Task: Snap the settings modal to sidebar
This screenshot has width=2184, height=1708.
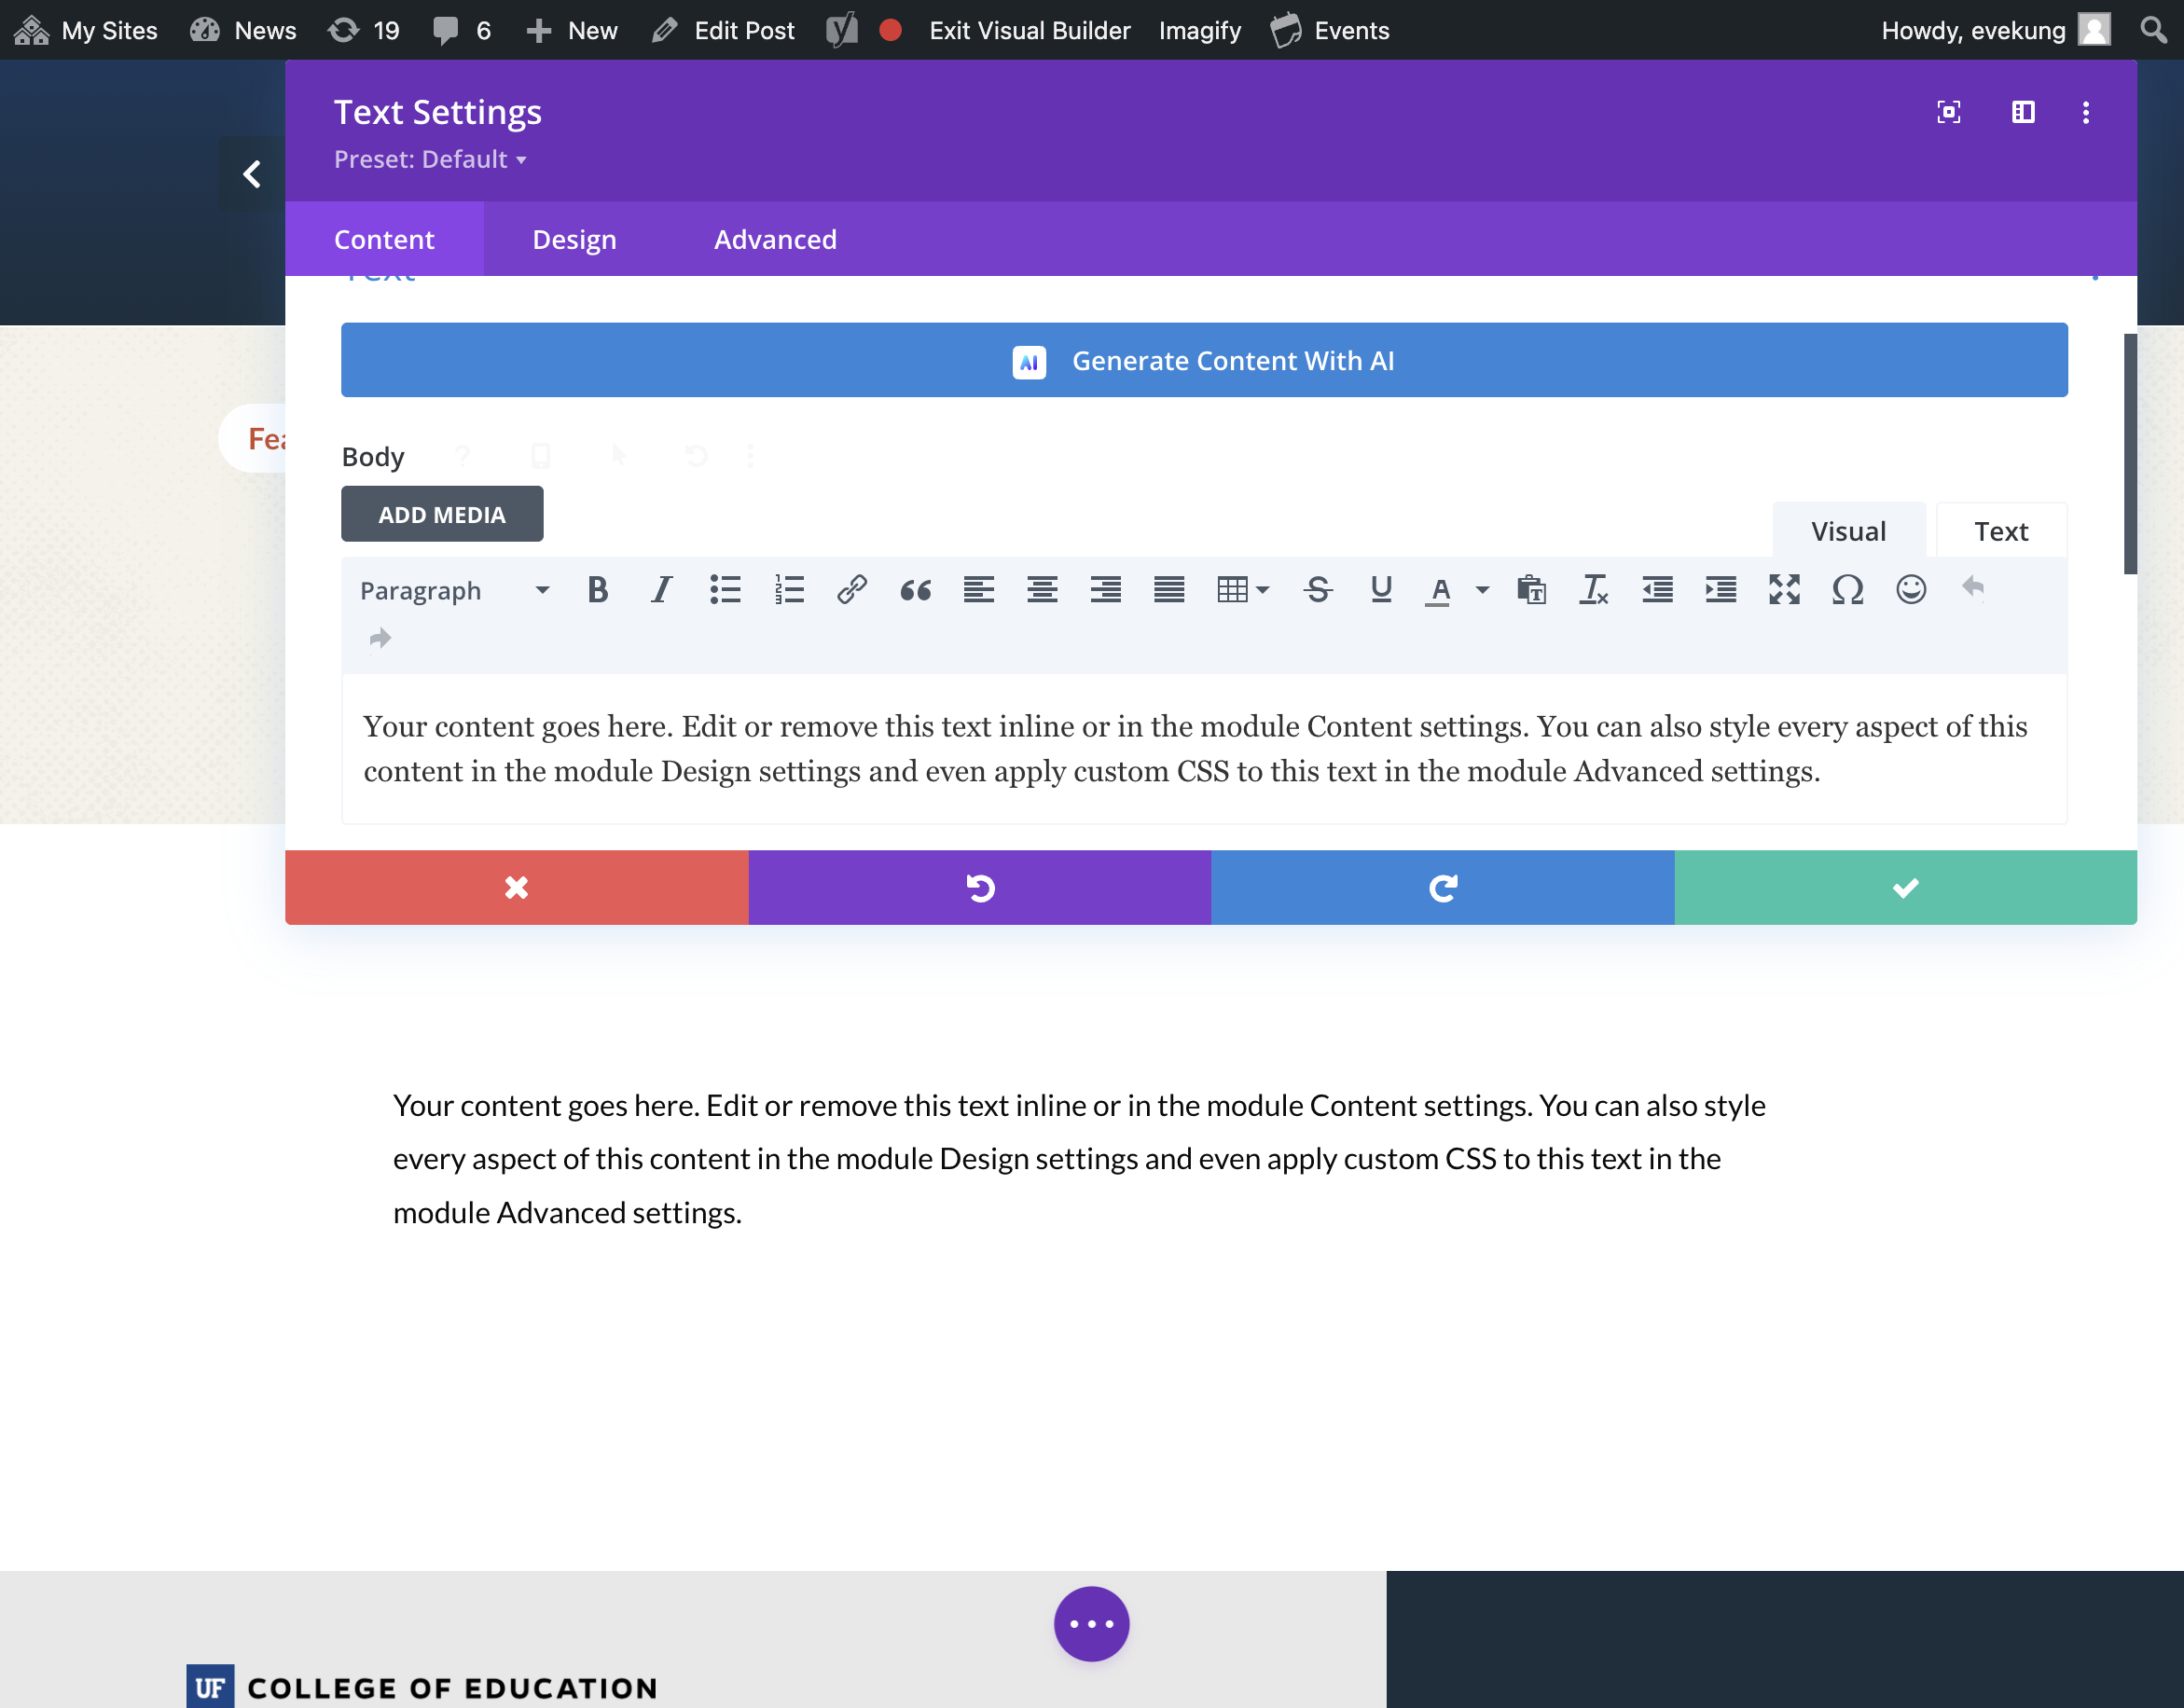Action: click(2023, 112)
